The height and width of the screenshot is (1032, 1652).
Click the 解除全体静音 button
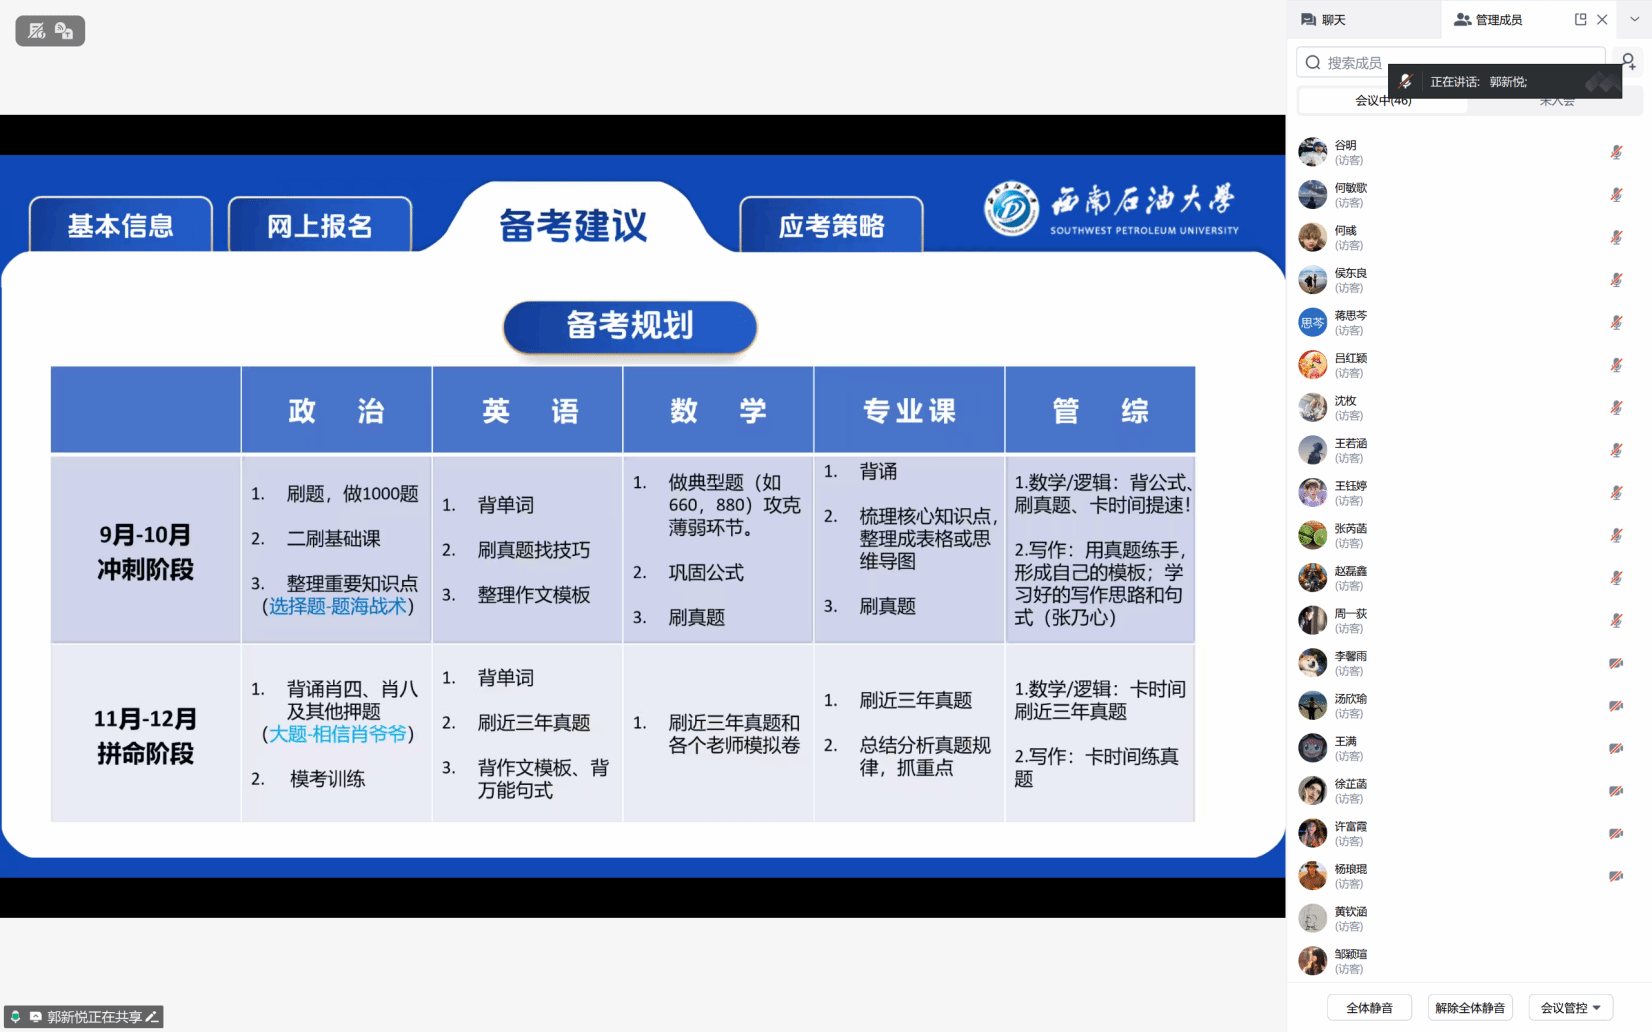pyautogui.click(x=1469, y=1008)
